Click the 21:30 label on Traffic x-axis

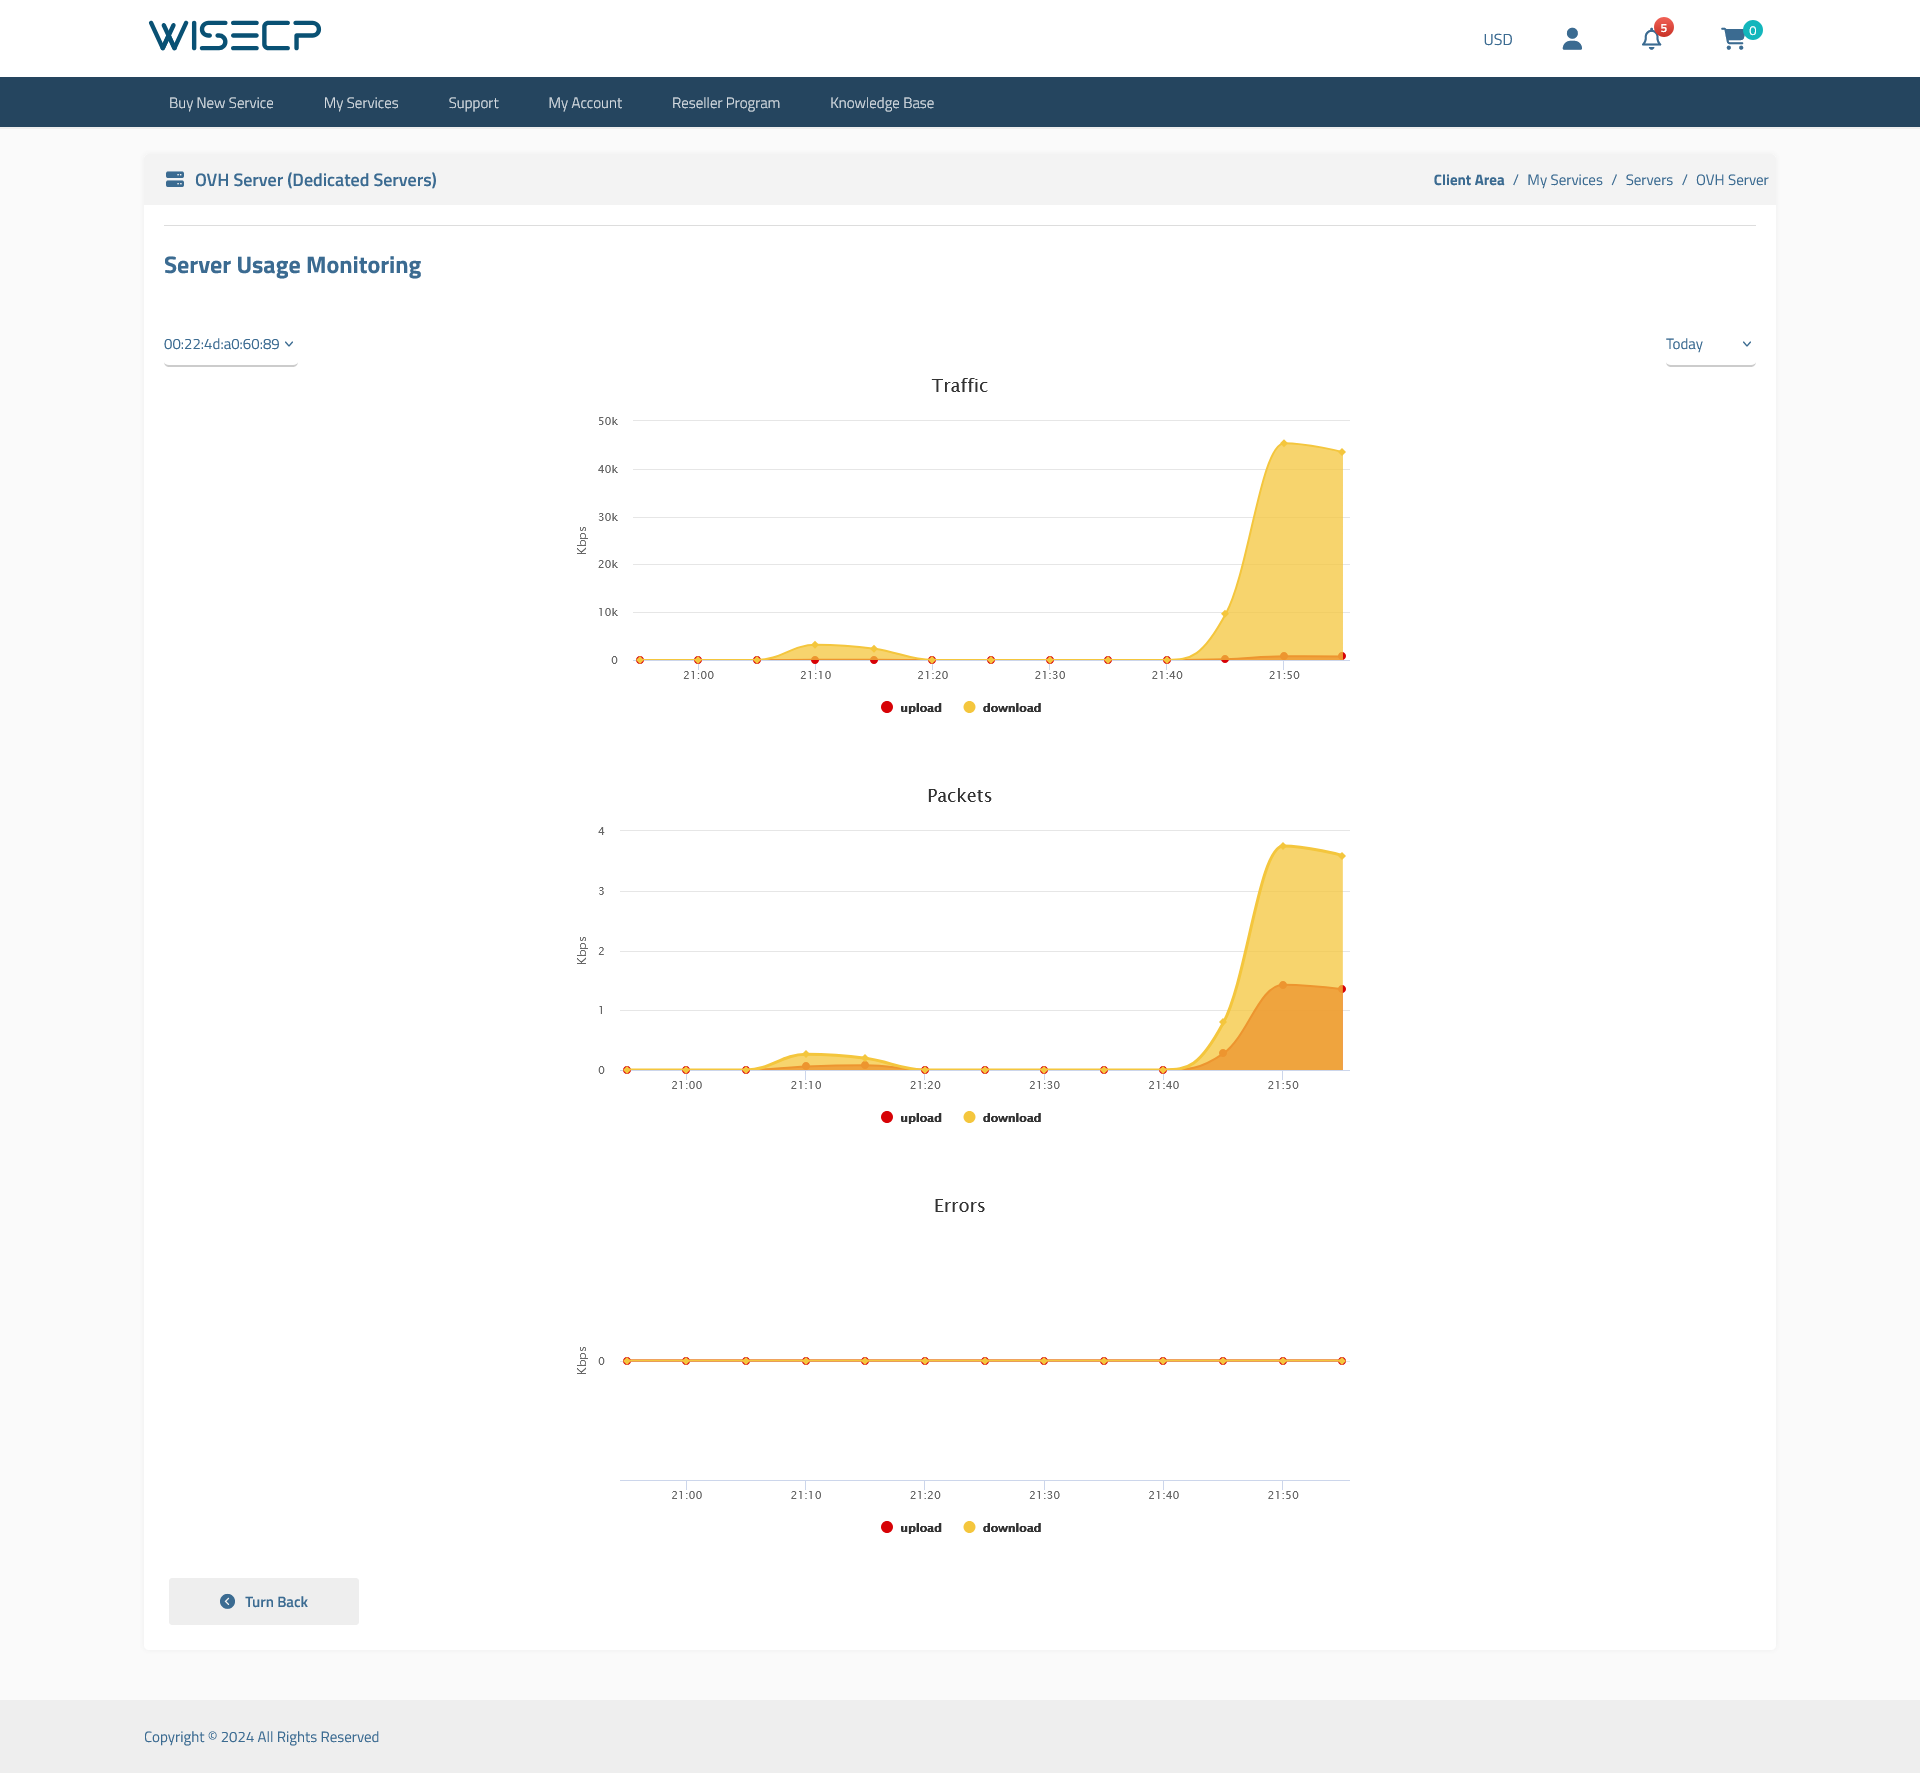point(1050,675)
